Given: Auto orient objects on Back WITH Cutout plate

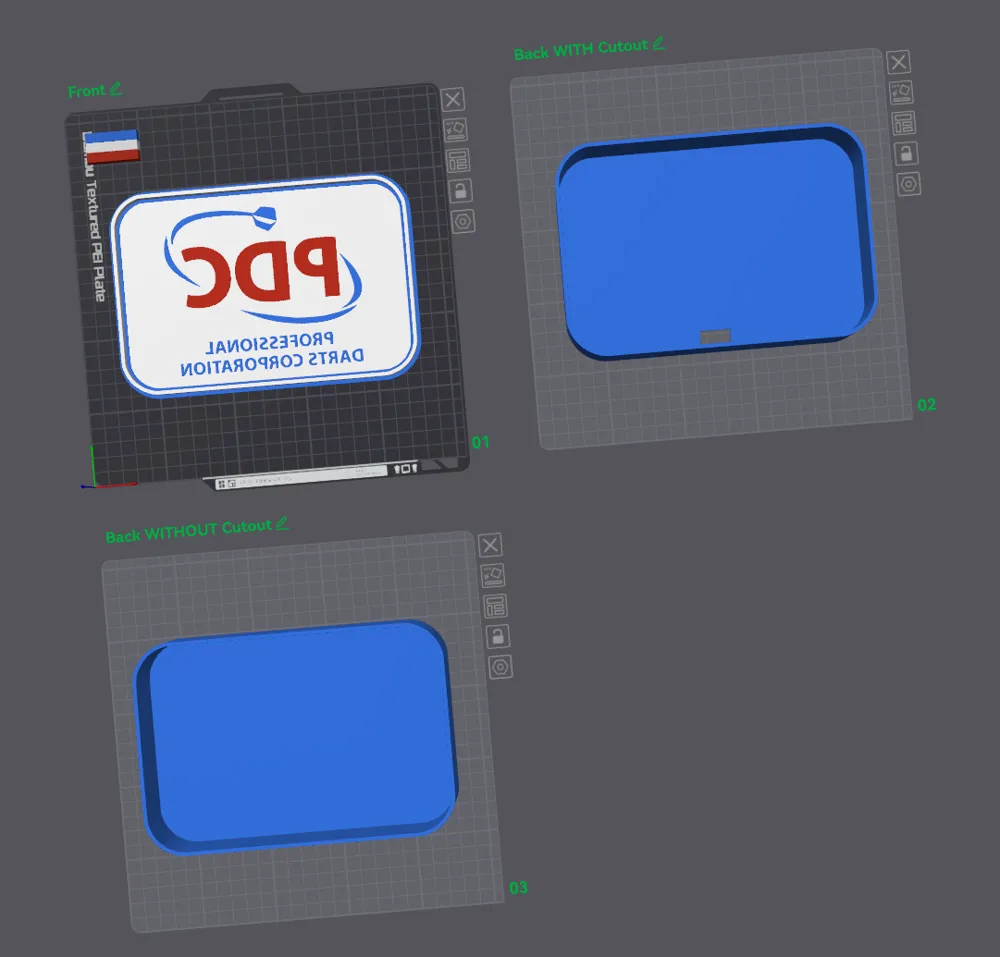Looking at the screenshot, I should (x=901, y=92).
